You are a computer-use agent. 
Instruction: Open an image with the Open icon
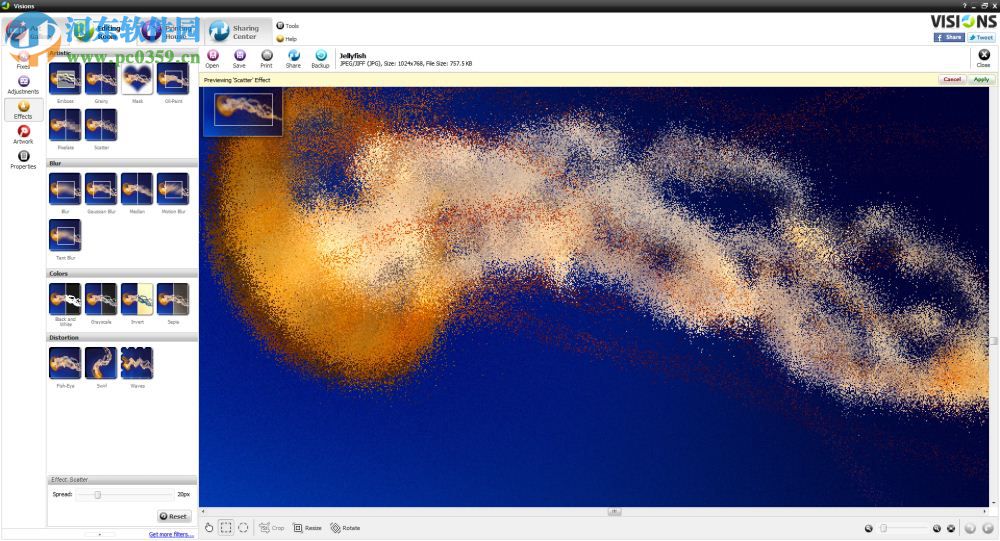(x=212, y=59)
